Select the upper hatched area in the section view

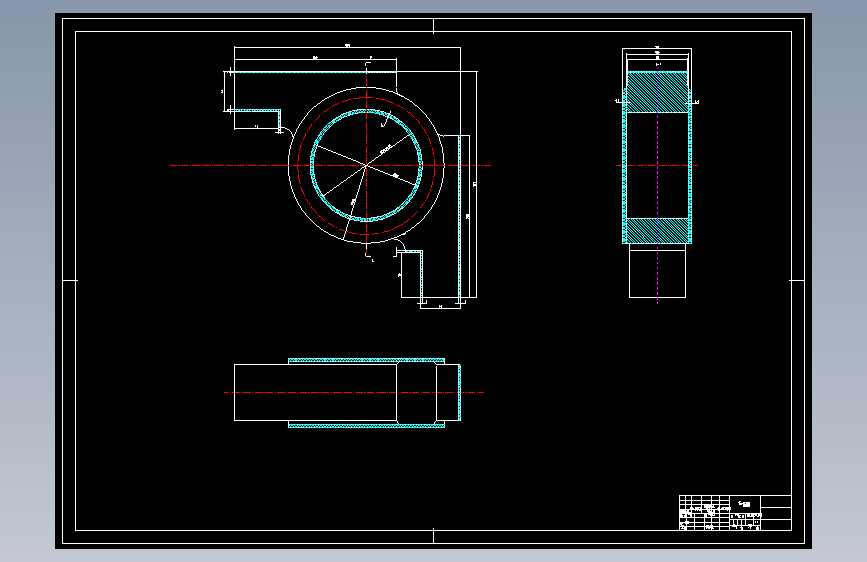[657, 92]
